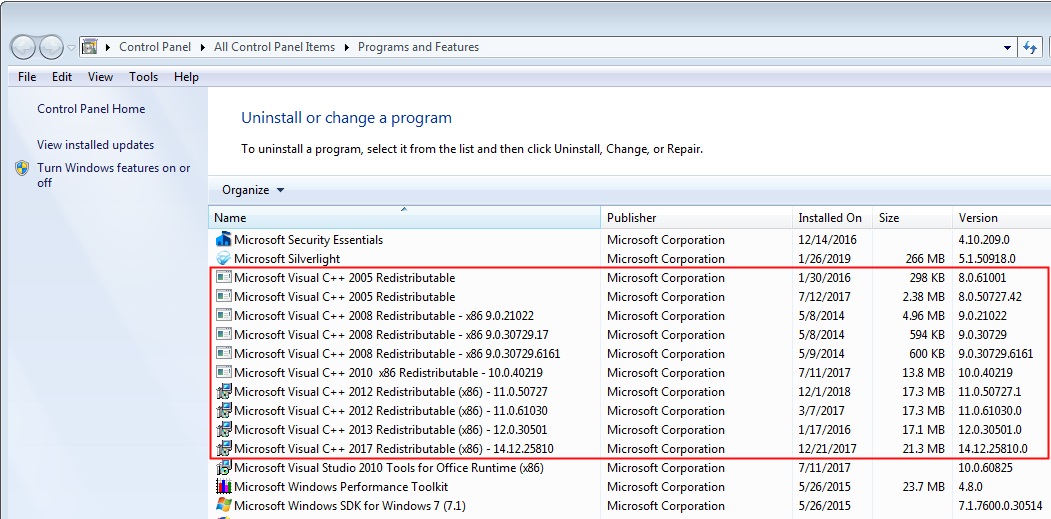Go to Control Panel Home

(91, 109)
